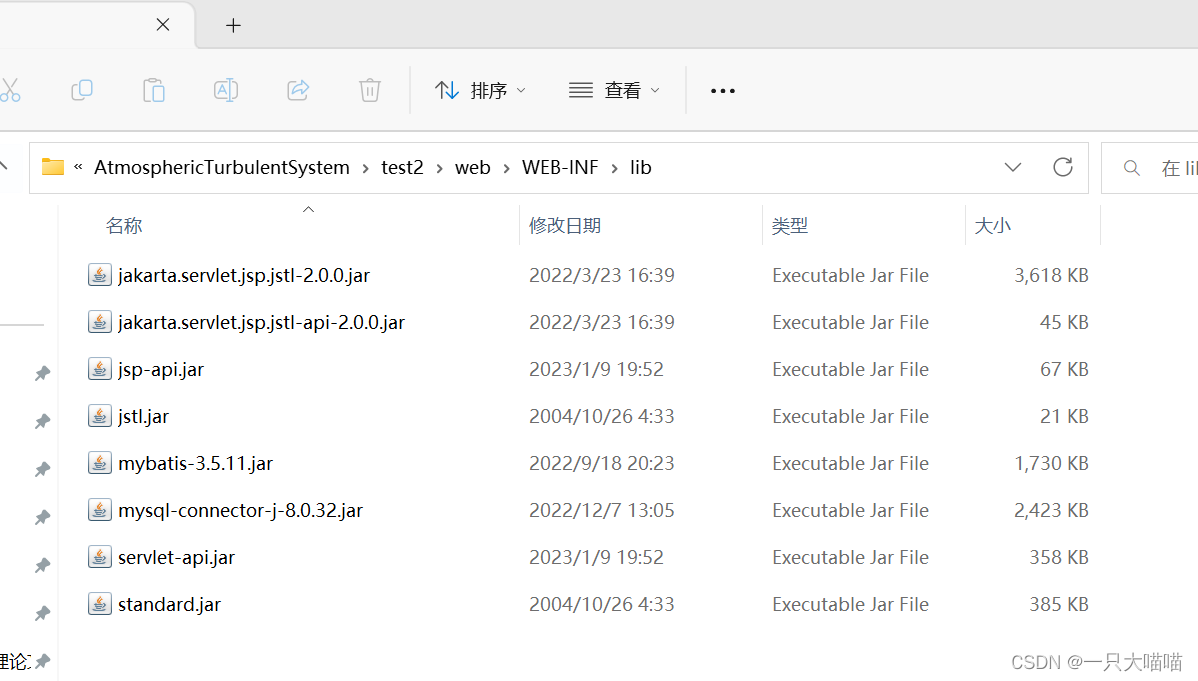Navigate to web folder in breadcrumb

472,167
